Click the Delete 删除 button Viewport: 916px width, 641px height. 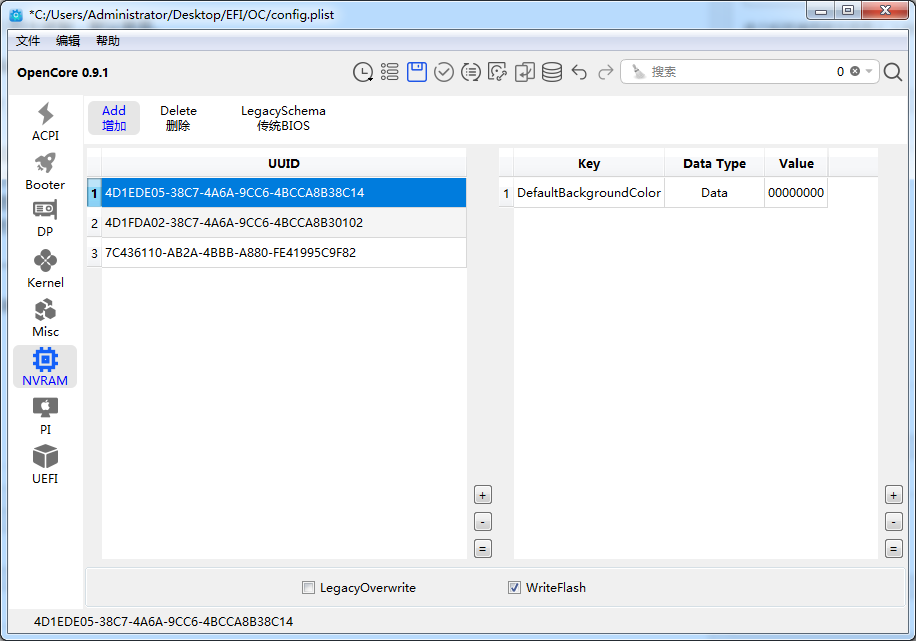pyautogui.click(x=178, y=118)
